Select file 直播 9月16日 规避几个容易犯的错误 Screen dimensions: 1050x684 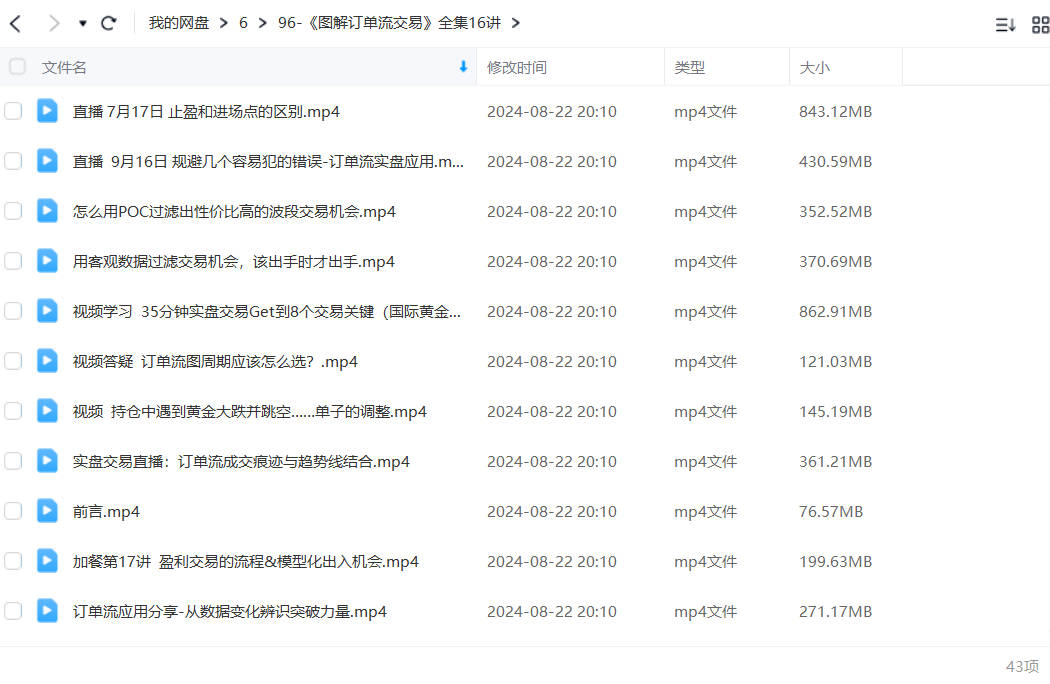pos(268,161)
